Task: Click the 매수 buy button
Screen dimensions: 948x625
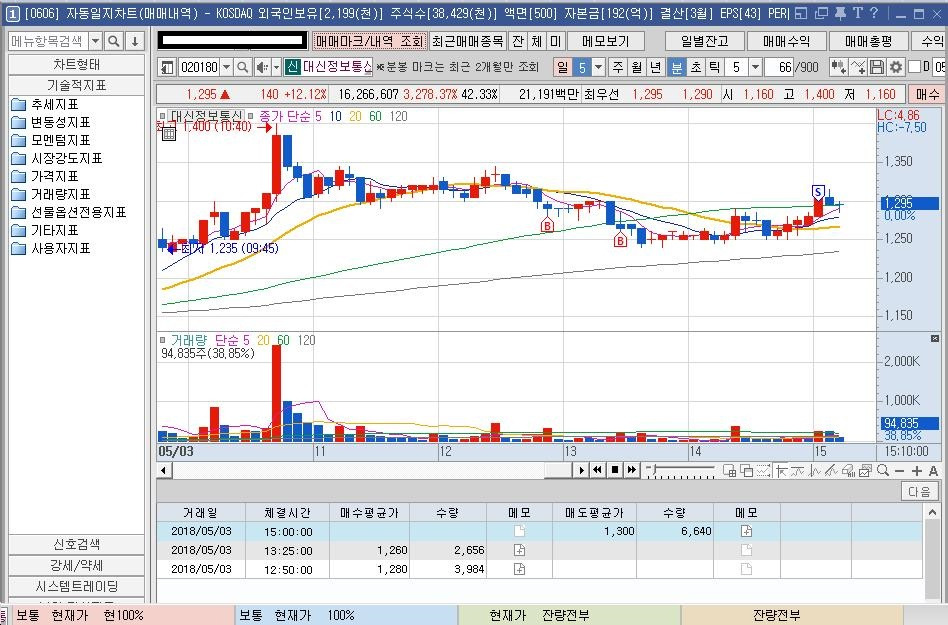Action: 927,94
